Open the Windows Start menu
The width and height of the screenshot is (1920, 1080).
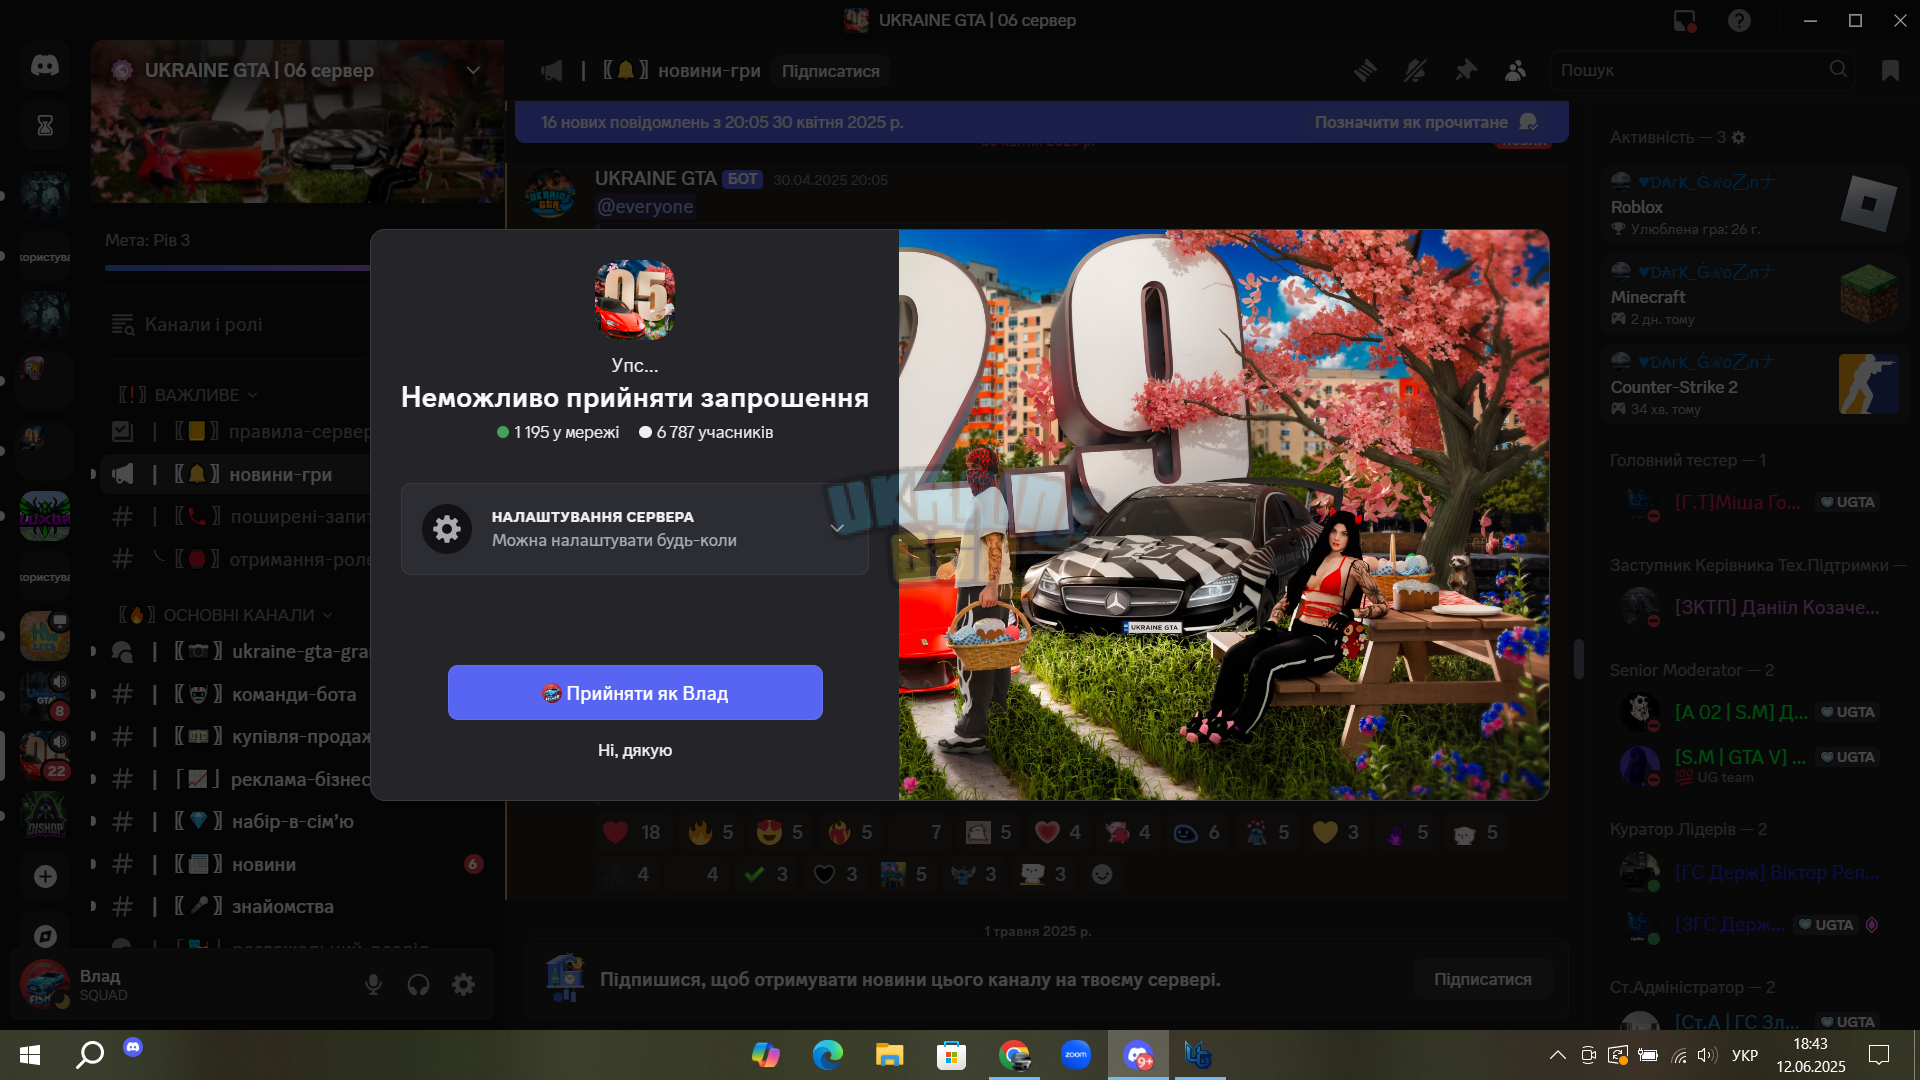tap(30, 1055)
